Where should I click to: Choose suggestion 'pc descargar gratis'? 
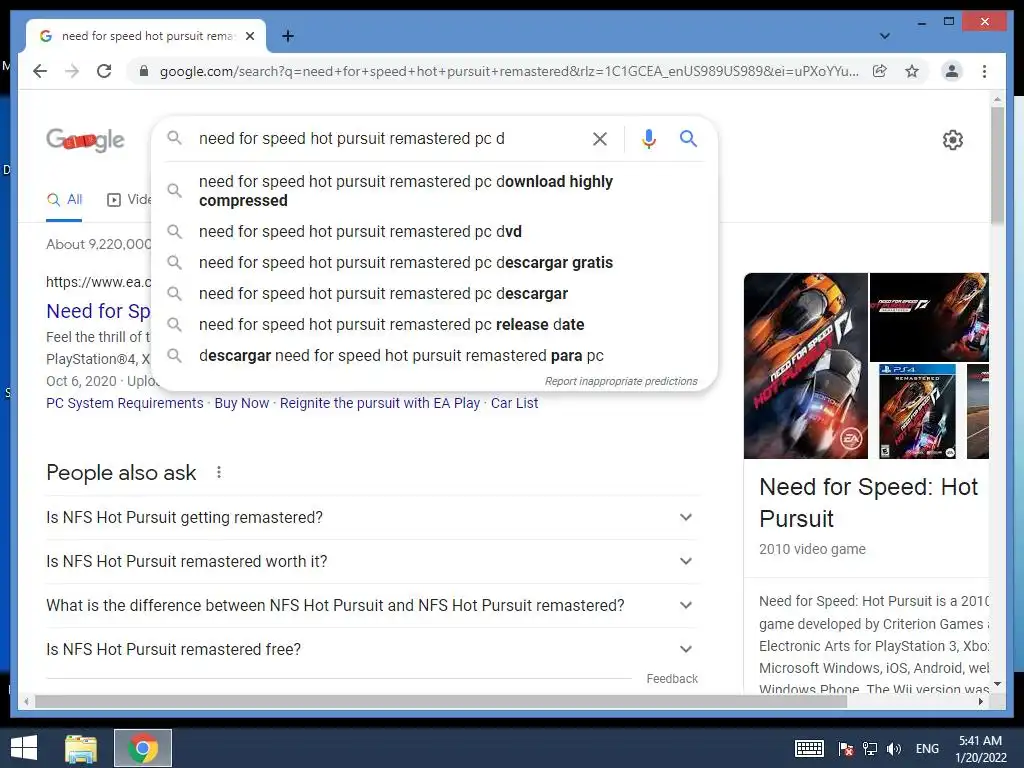coord(434,263)
